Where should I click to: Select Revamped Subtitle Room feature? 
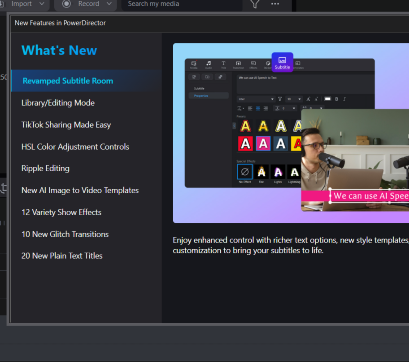click(86, 81)
